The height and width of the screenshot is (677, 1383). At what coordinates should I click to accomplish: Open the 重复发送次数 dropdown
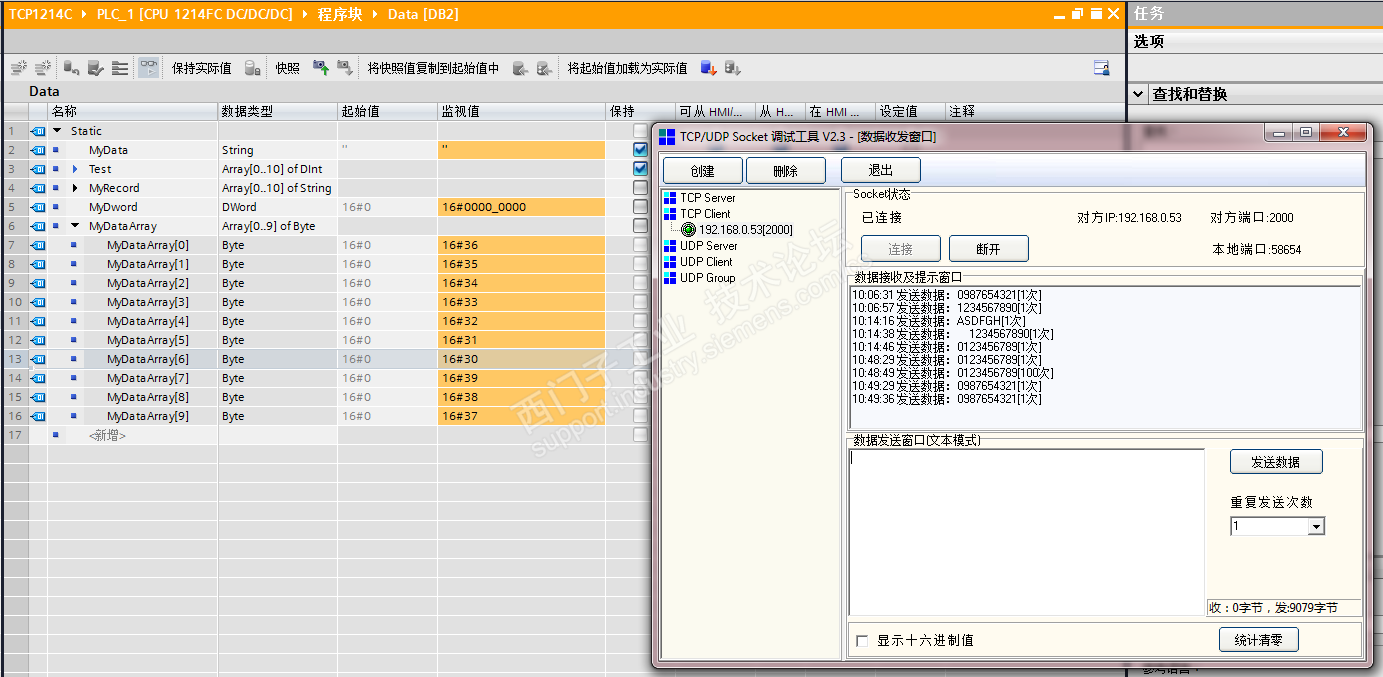pos(1316,526)
